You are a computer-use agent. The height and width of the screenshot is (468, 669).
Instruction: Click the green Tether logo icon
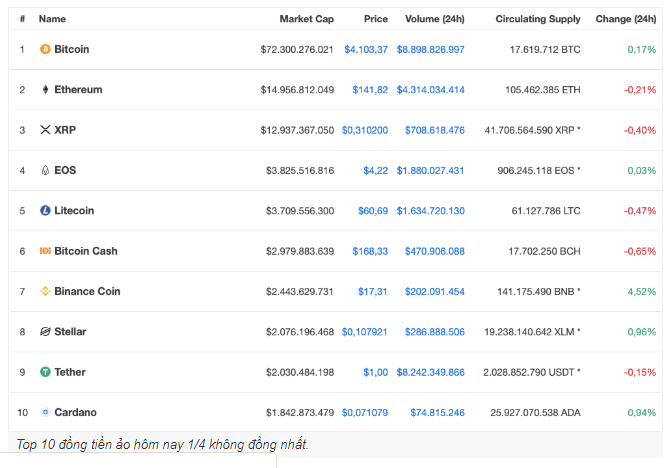[x=45, y=372]
